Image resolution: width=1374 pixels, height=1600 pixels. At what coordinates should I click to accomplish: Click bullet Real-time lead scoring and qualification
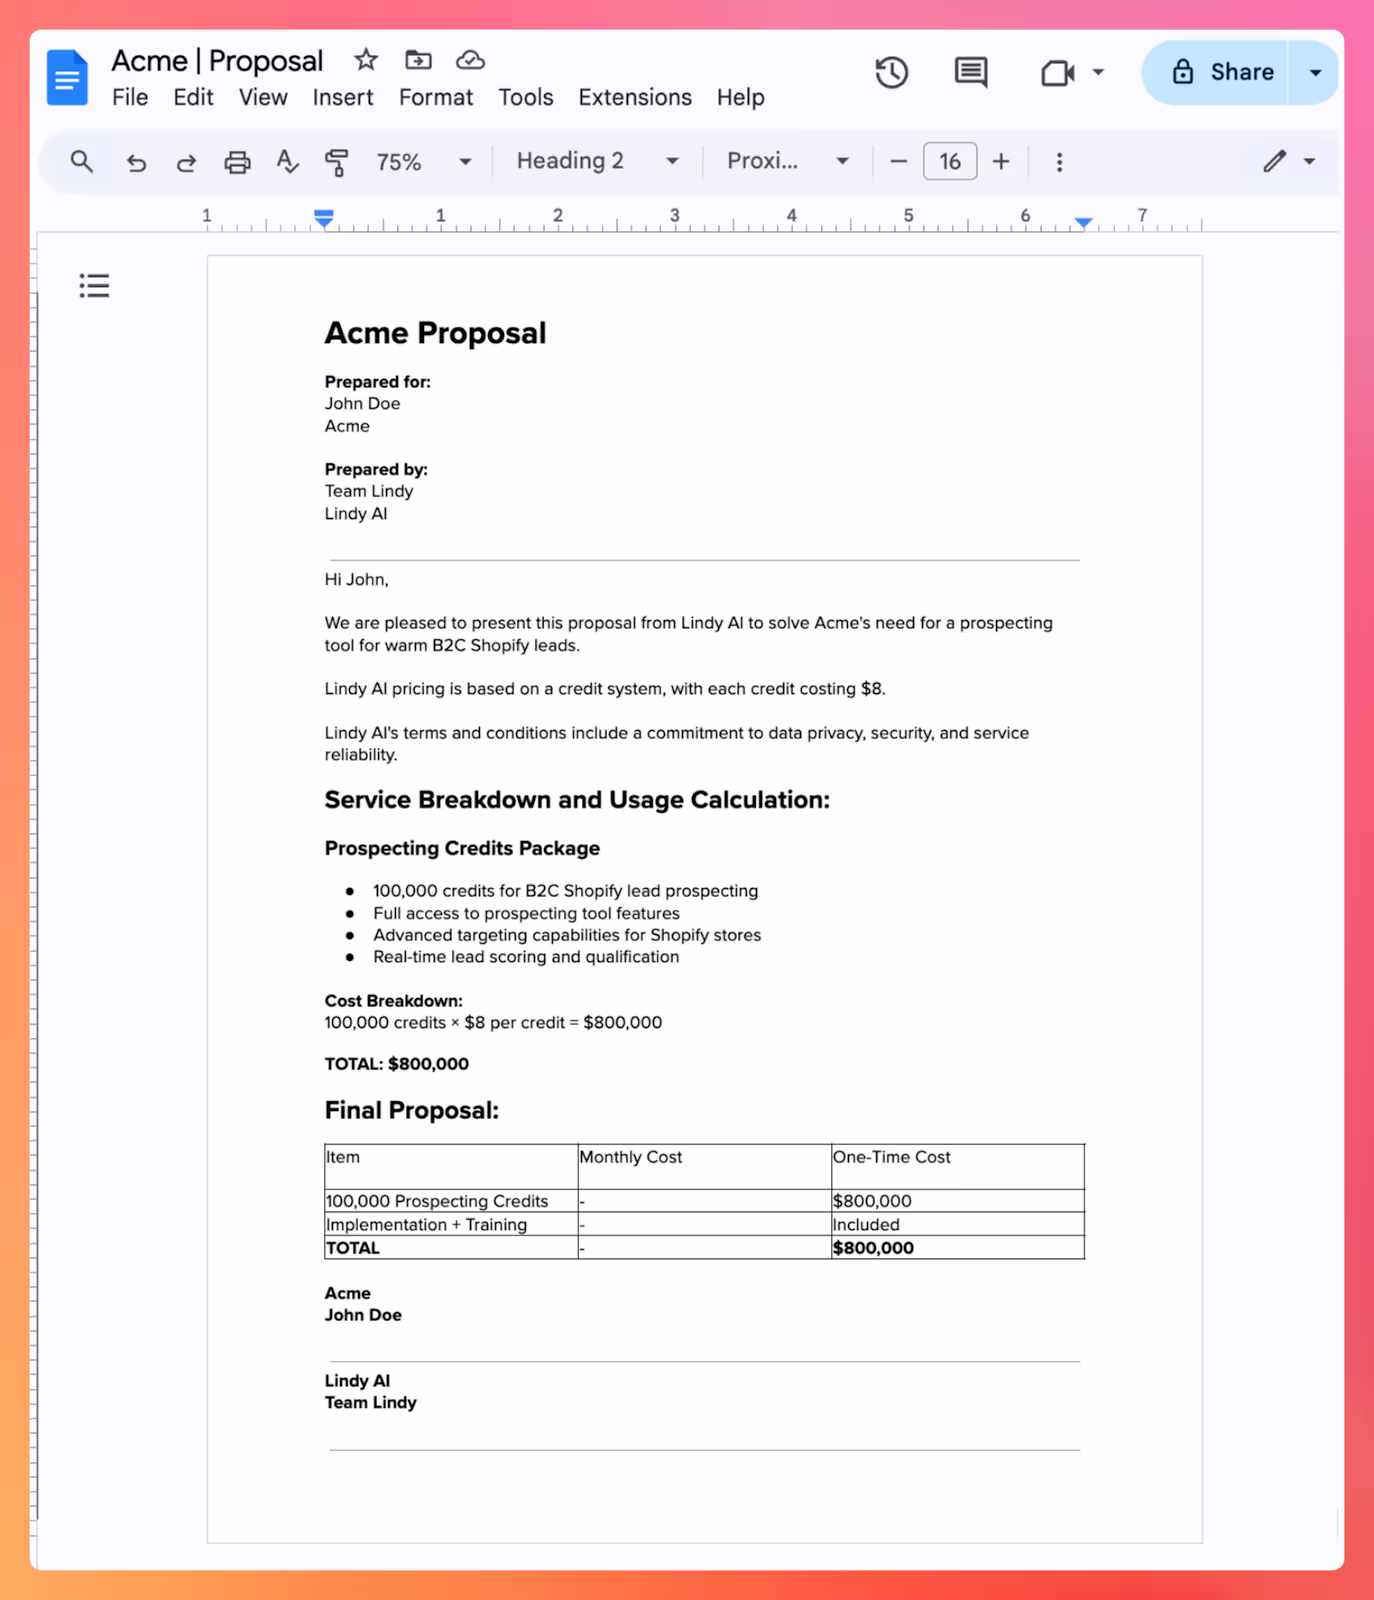[x=526, y=957]
